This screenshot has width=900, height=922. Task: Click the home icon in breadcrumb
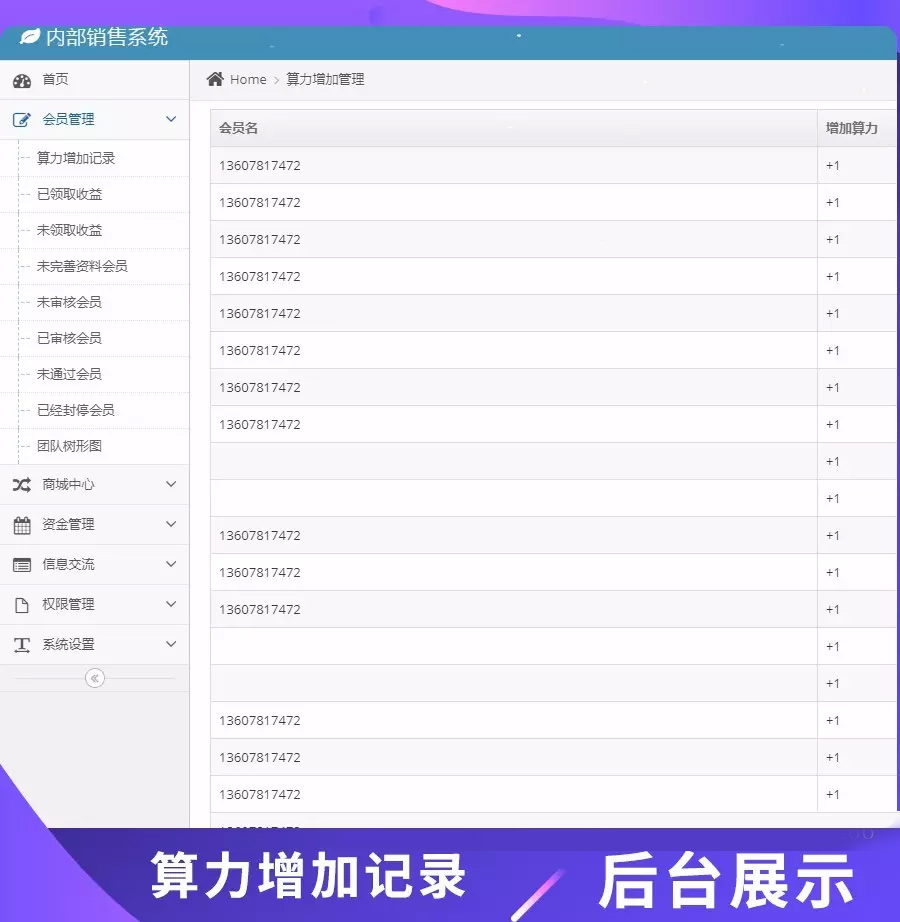[215, 79]
